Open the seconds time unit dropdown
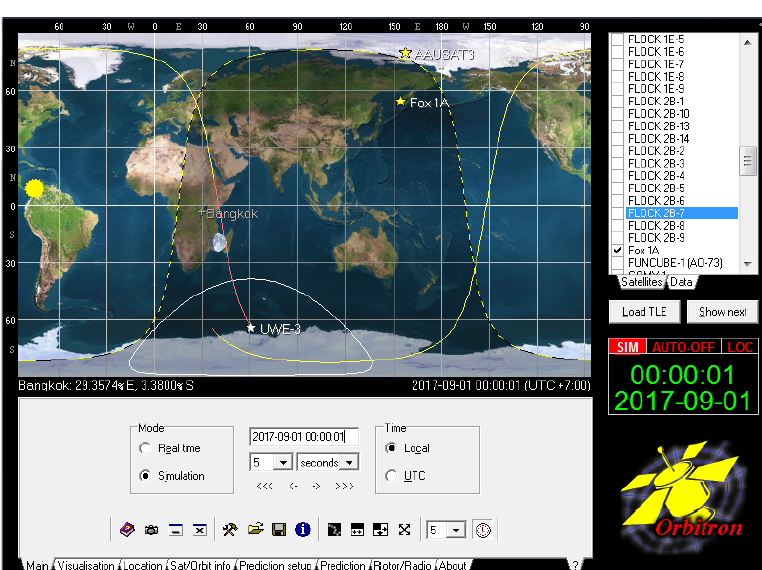 pos(349,462)
